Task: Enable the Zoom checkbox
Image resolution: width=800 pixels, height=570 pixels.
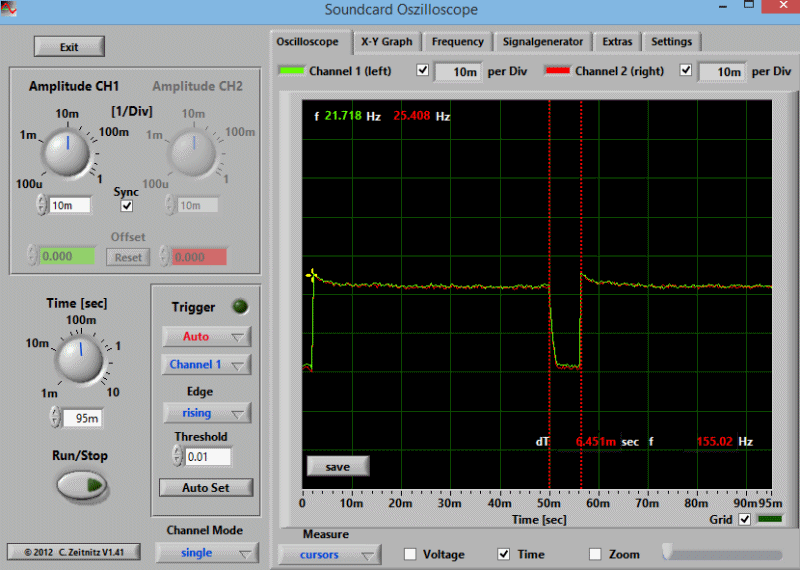Action: 595,554
